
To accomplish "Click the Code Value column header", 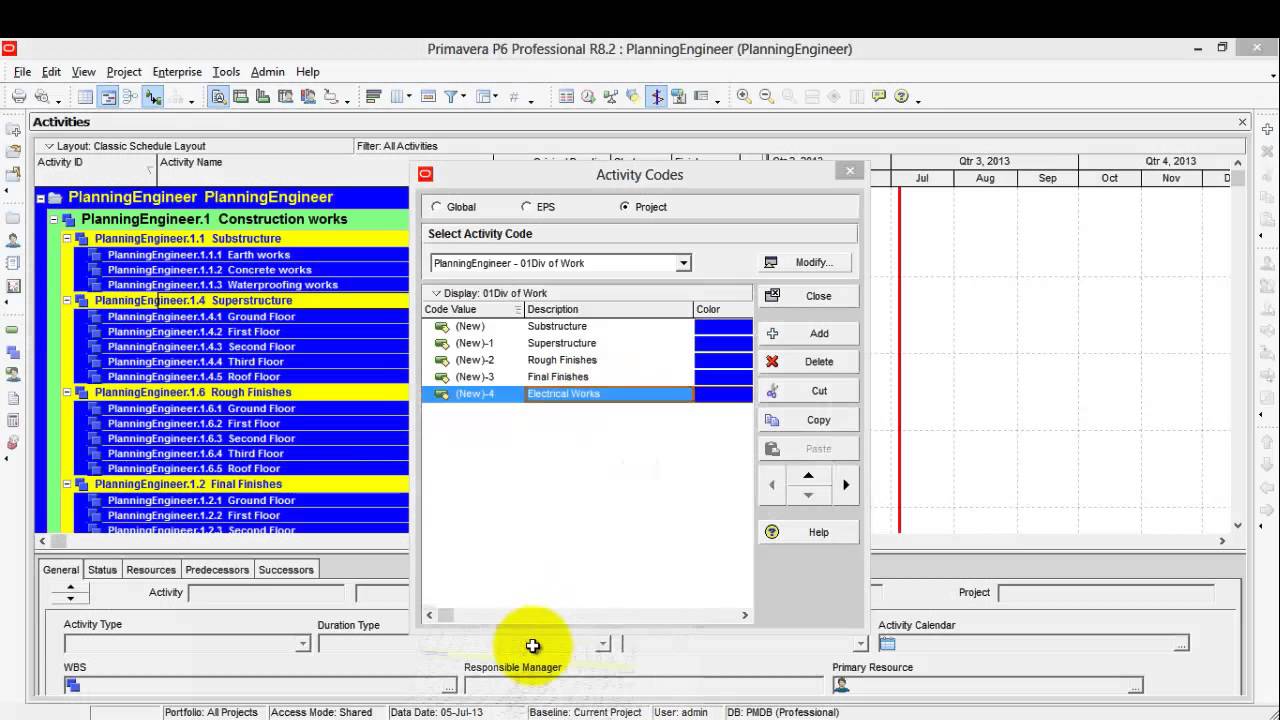I will point(472,310).
